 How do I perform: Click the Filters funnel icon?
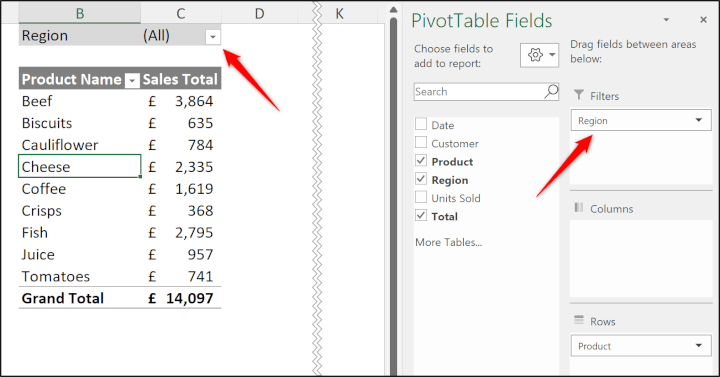point(579,95)
